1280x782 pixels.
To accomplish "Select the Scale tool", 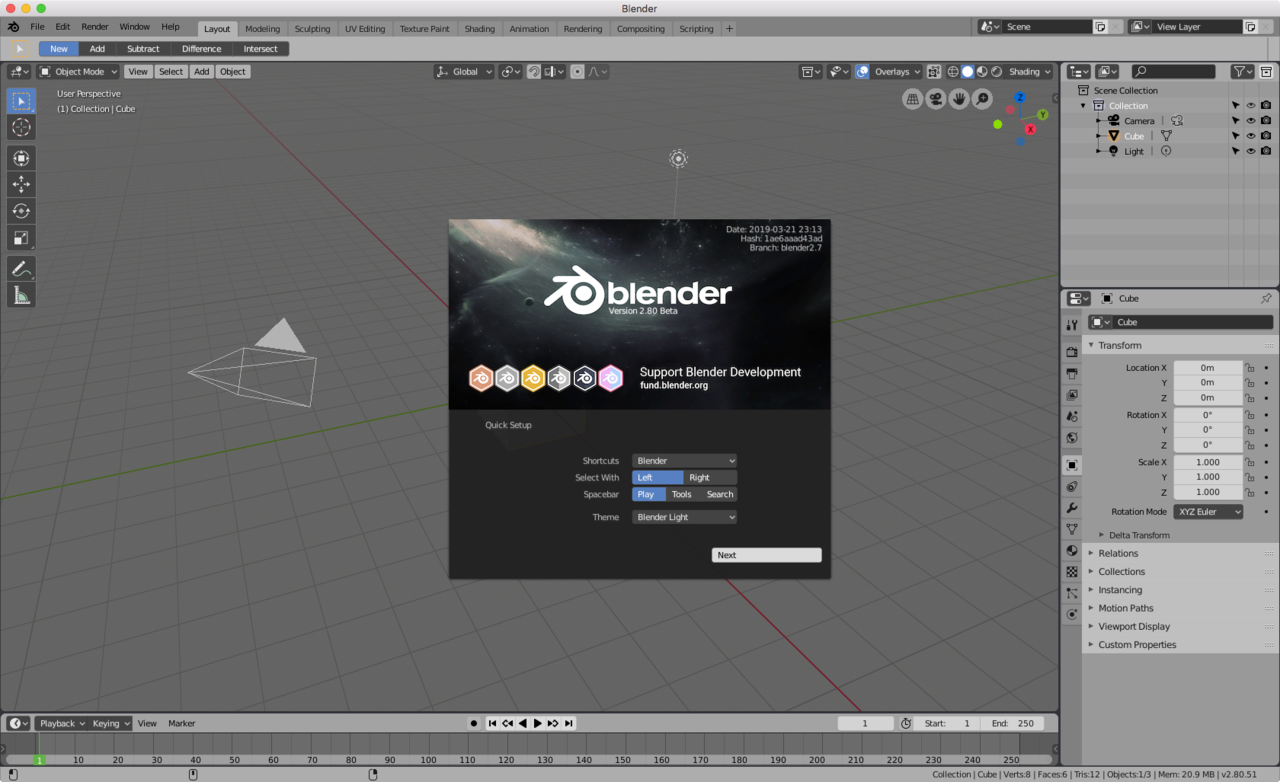I will point(21,238).
